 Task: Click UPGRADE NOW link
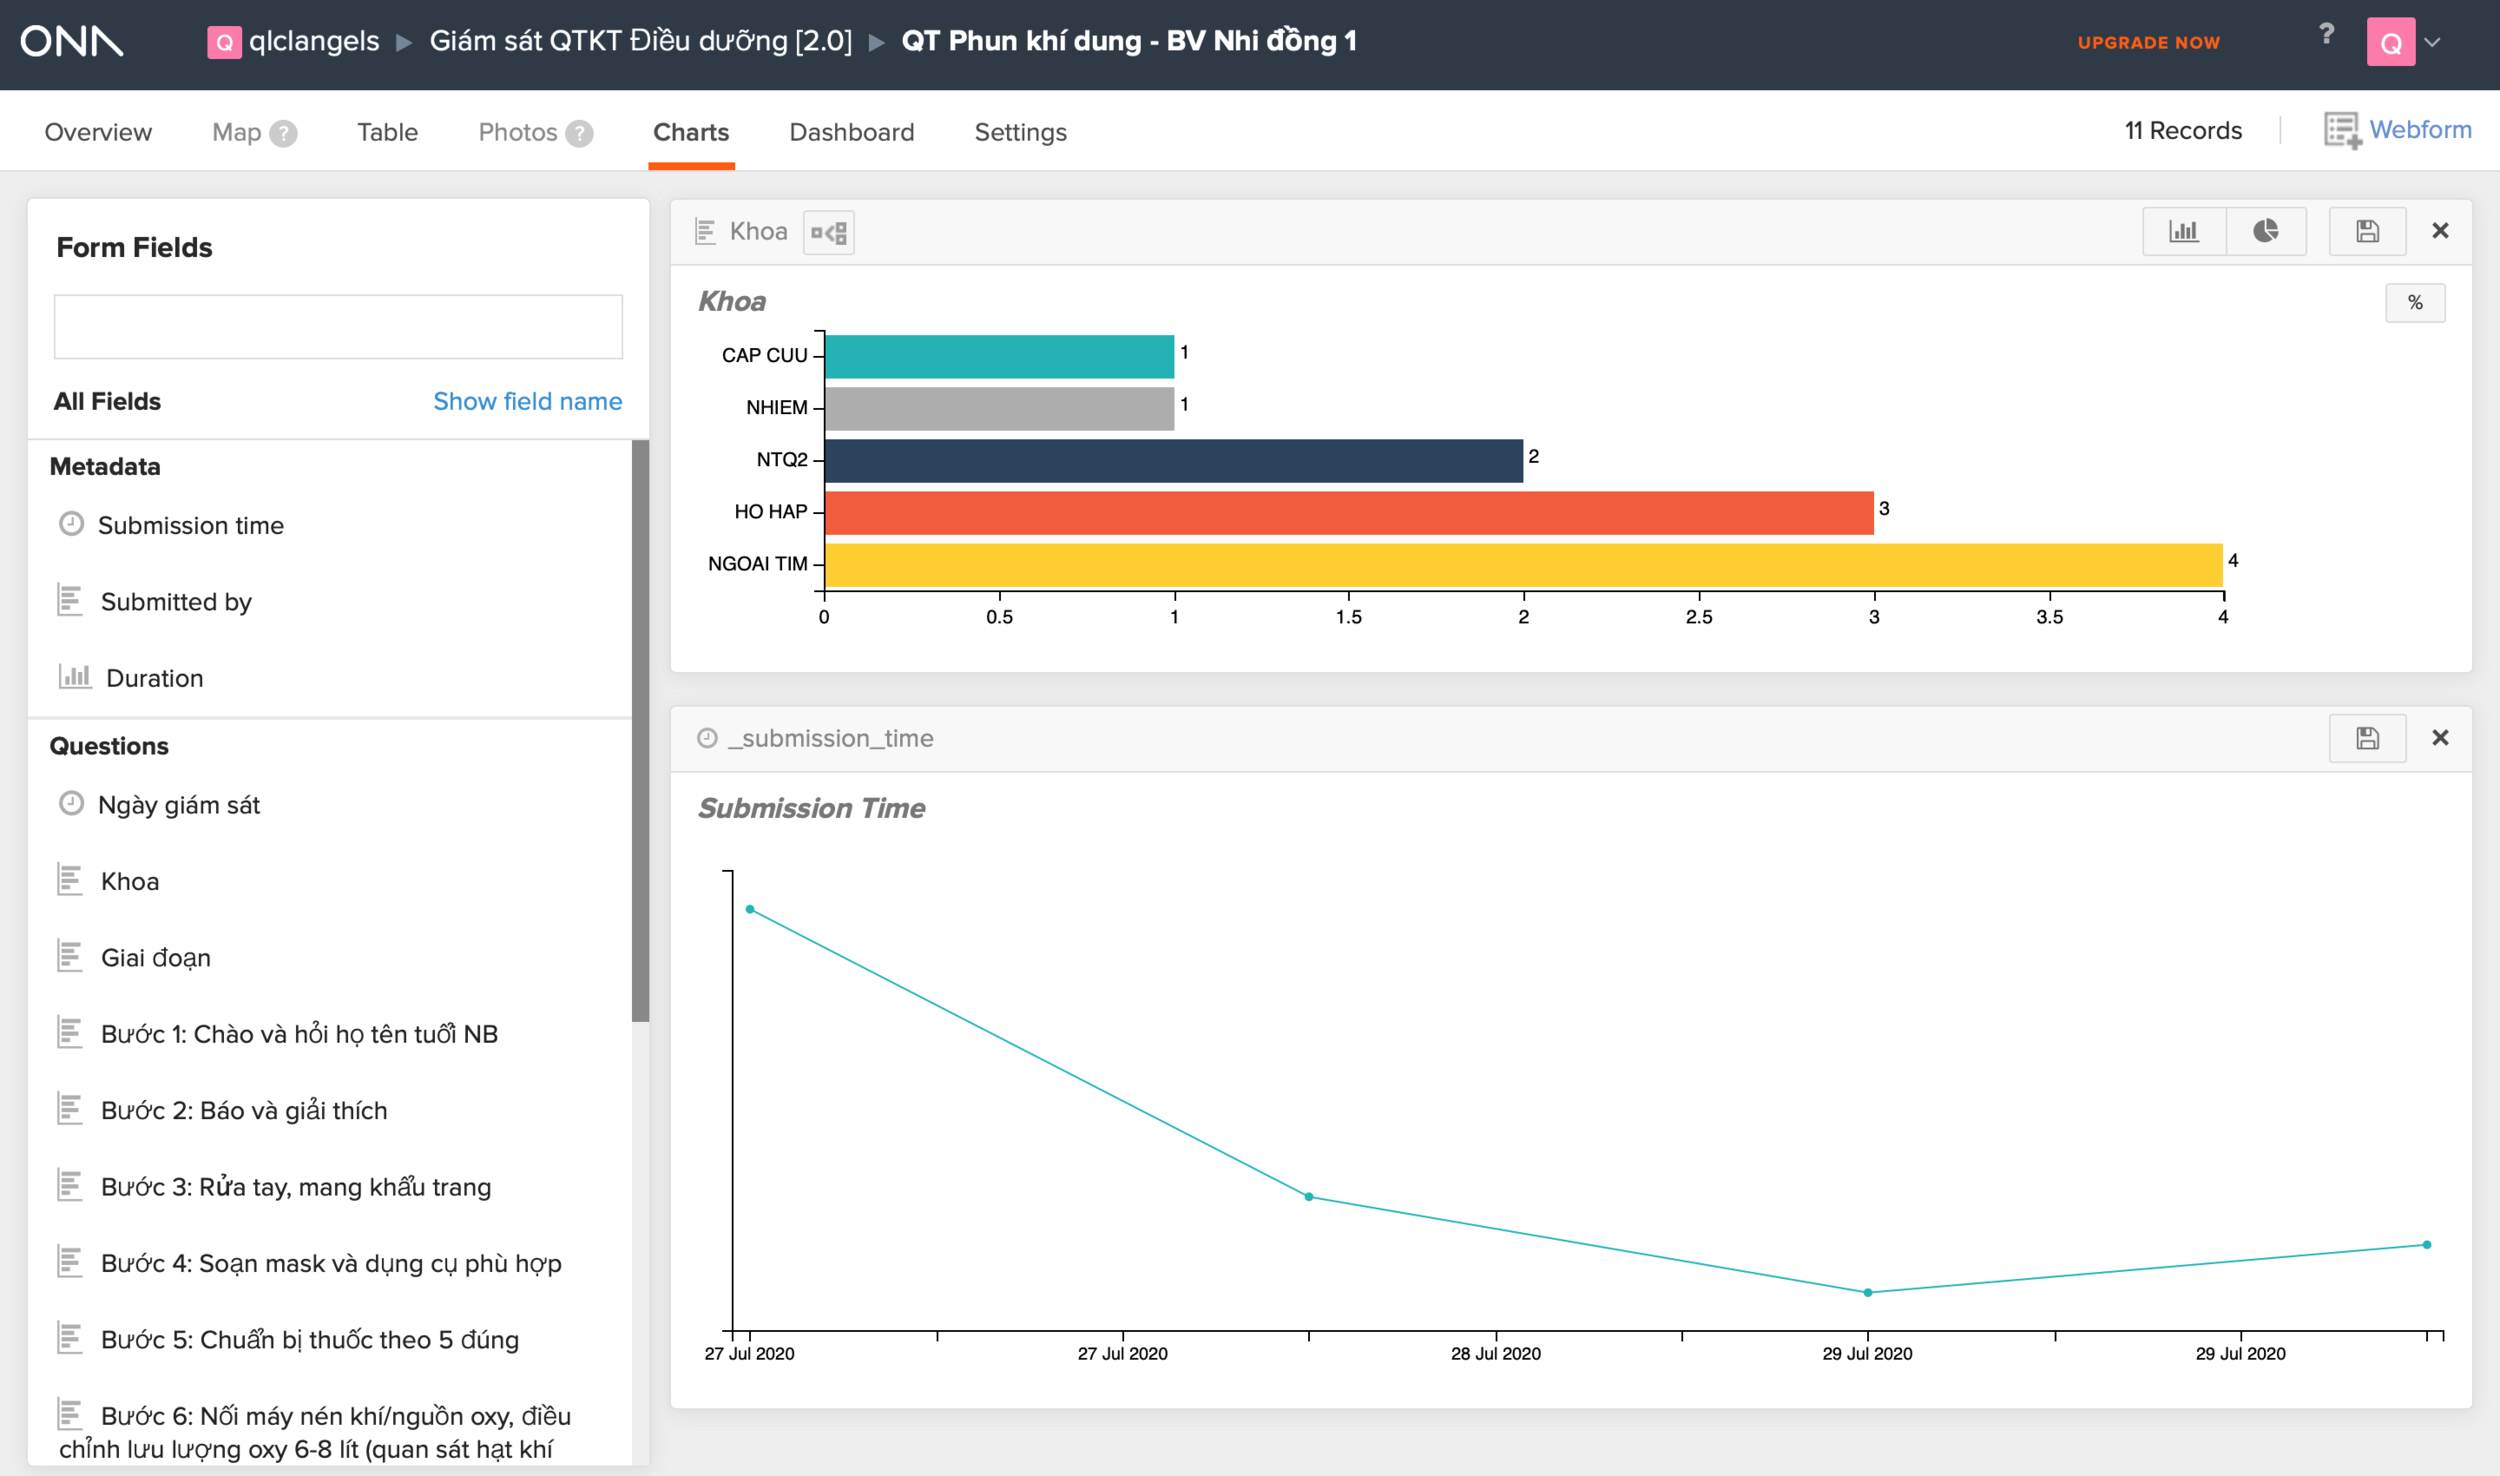[x=2148, y=43]
